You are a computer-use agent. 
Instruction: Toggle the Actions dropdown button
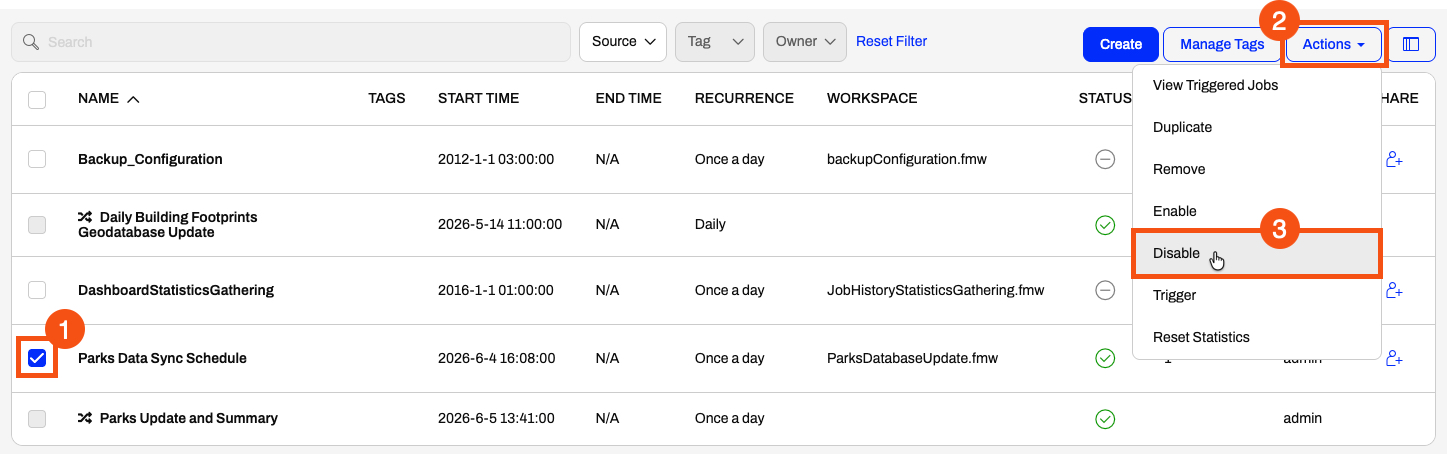(x=1333, y=44)
